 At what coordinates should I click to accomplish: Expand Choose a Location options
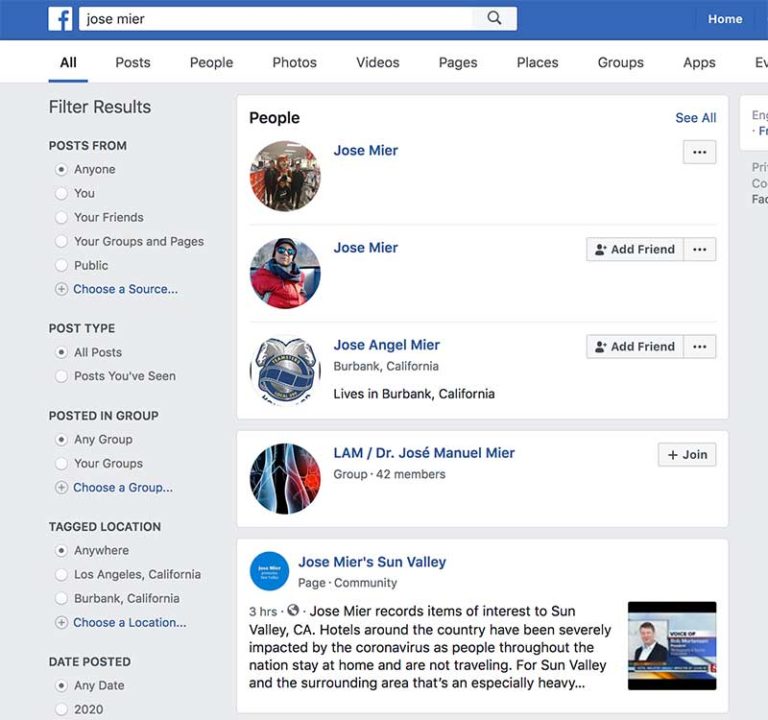129,622
